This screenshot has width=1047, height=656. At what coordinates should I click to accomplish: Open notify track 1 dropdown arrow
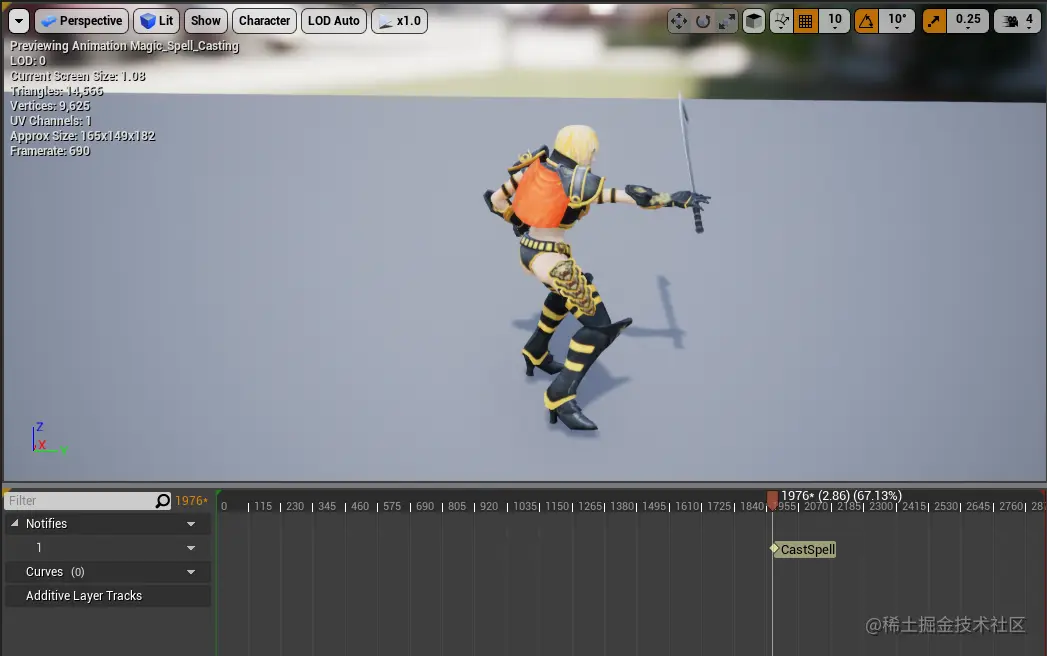pyautogui.click(x=191, y=548)
